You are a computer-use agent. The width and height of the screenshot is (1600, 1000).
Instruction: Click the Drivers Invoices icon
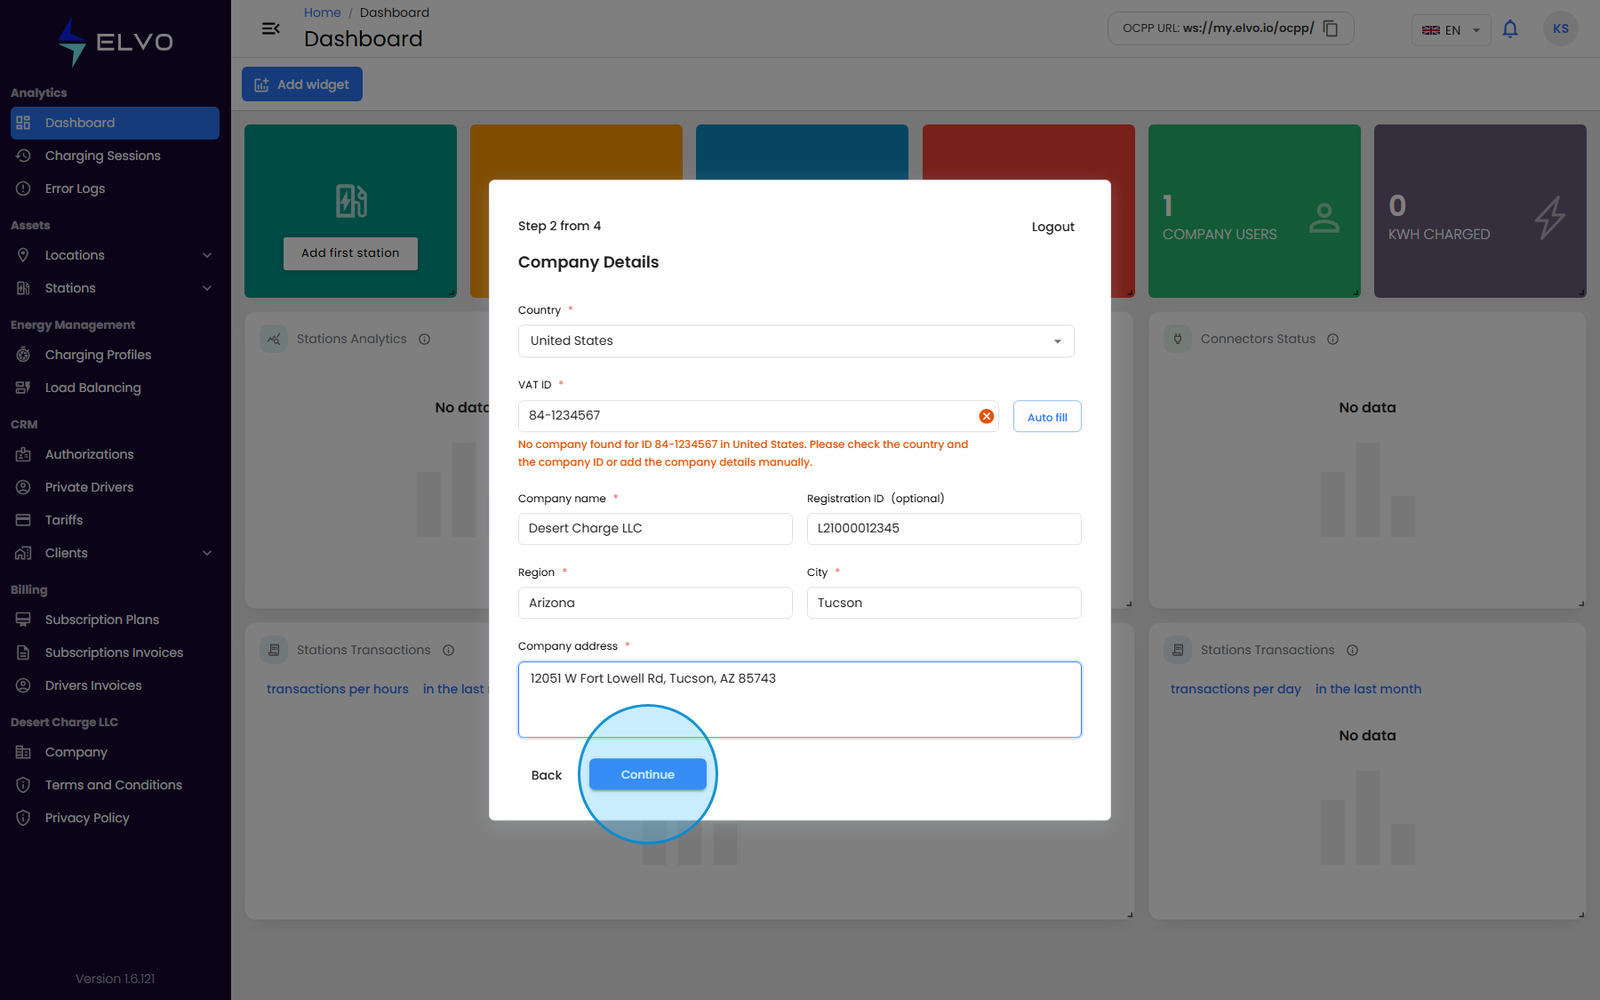pyautogui.click(x=23, y=686)
